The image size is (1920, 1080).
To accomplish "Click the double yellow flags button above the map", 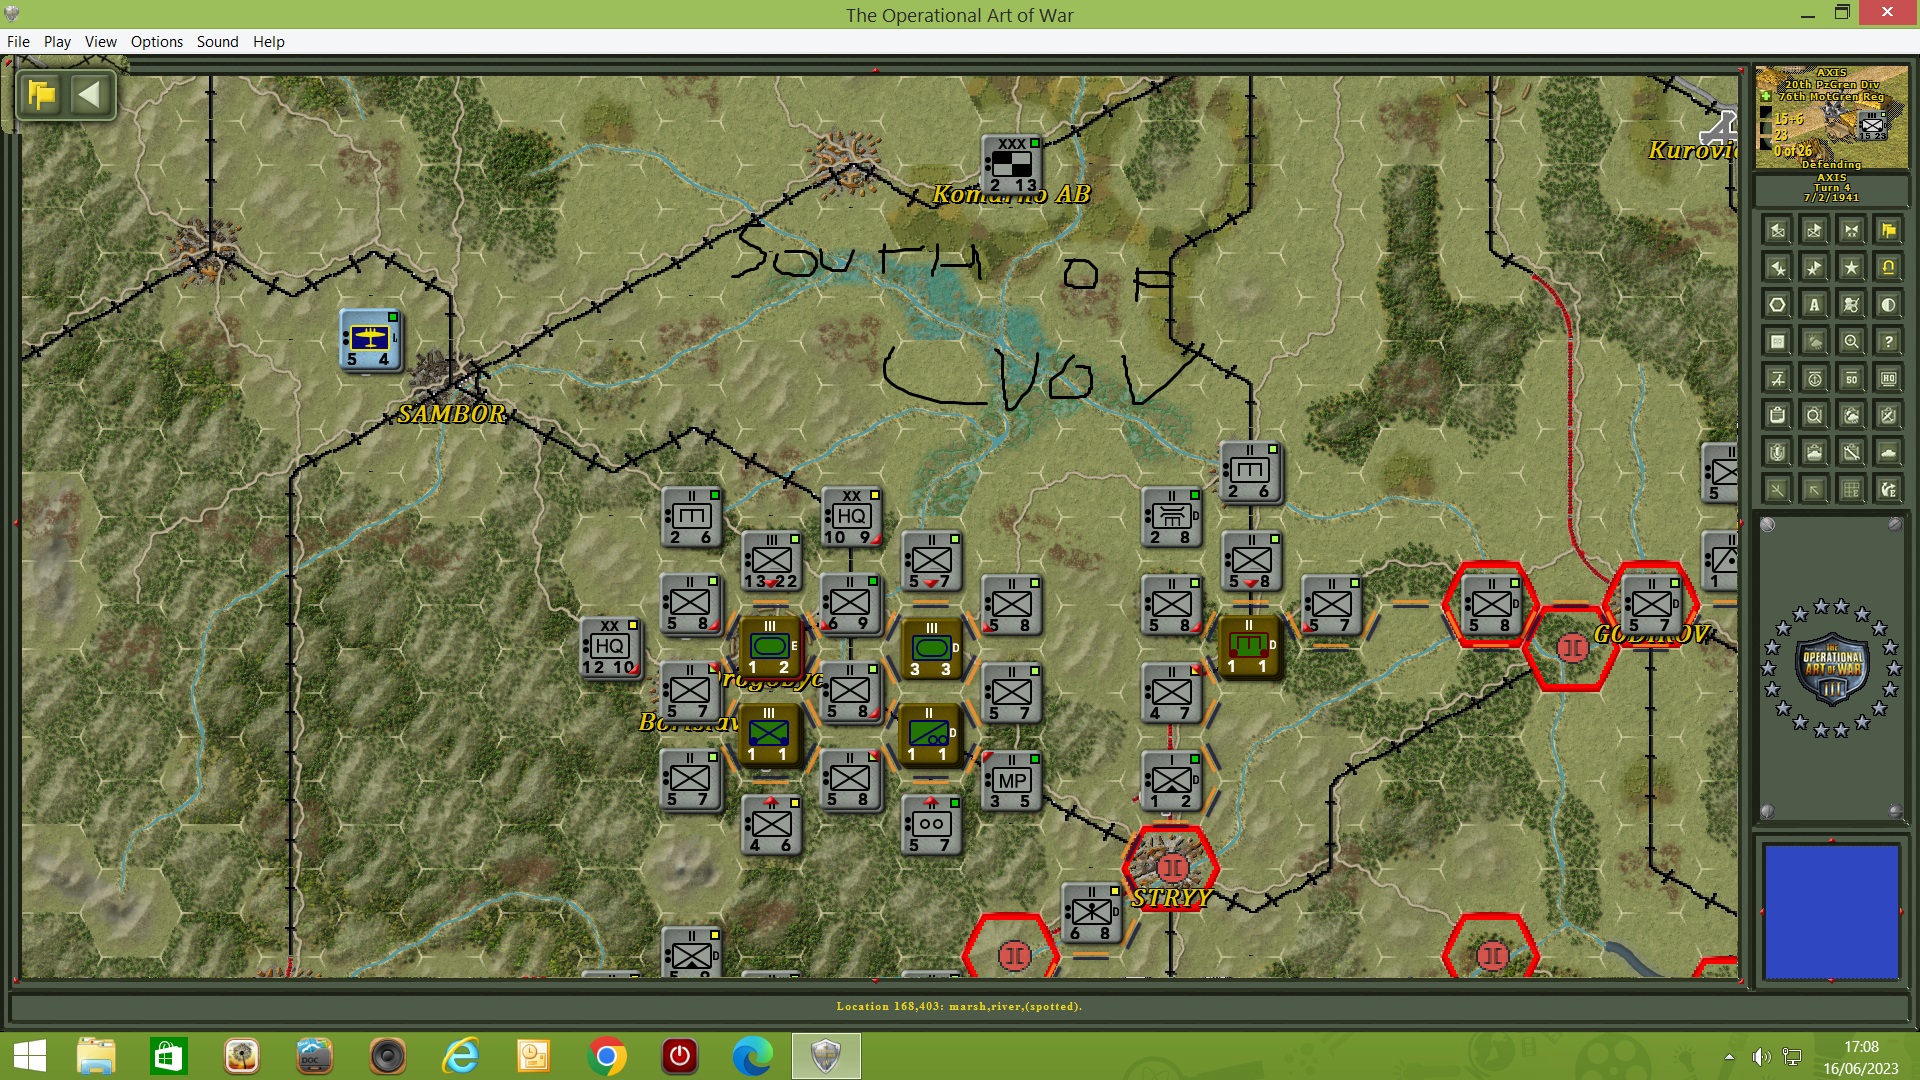I will click(x=39, y=94).
